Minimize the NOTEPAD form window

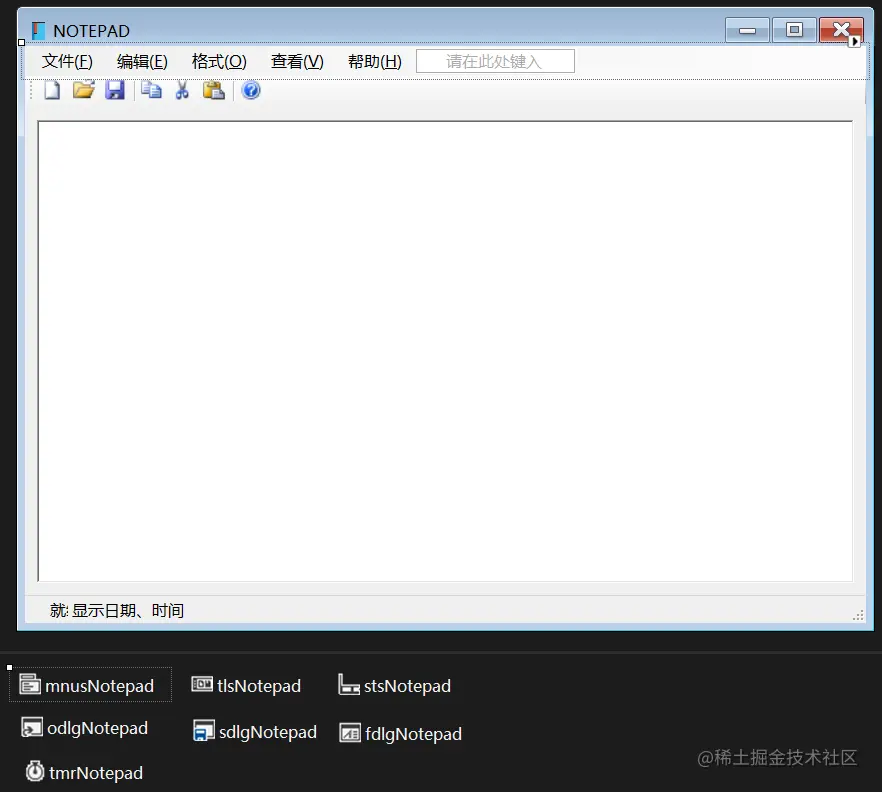pyautogui.click(x=747, y=30)
